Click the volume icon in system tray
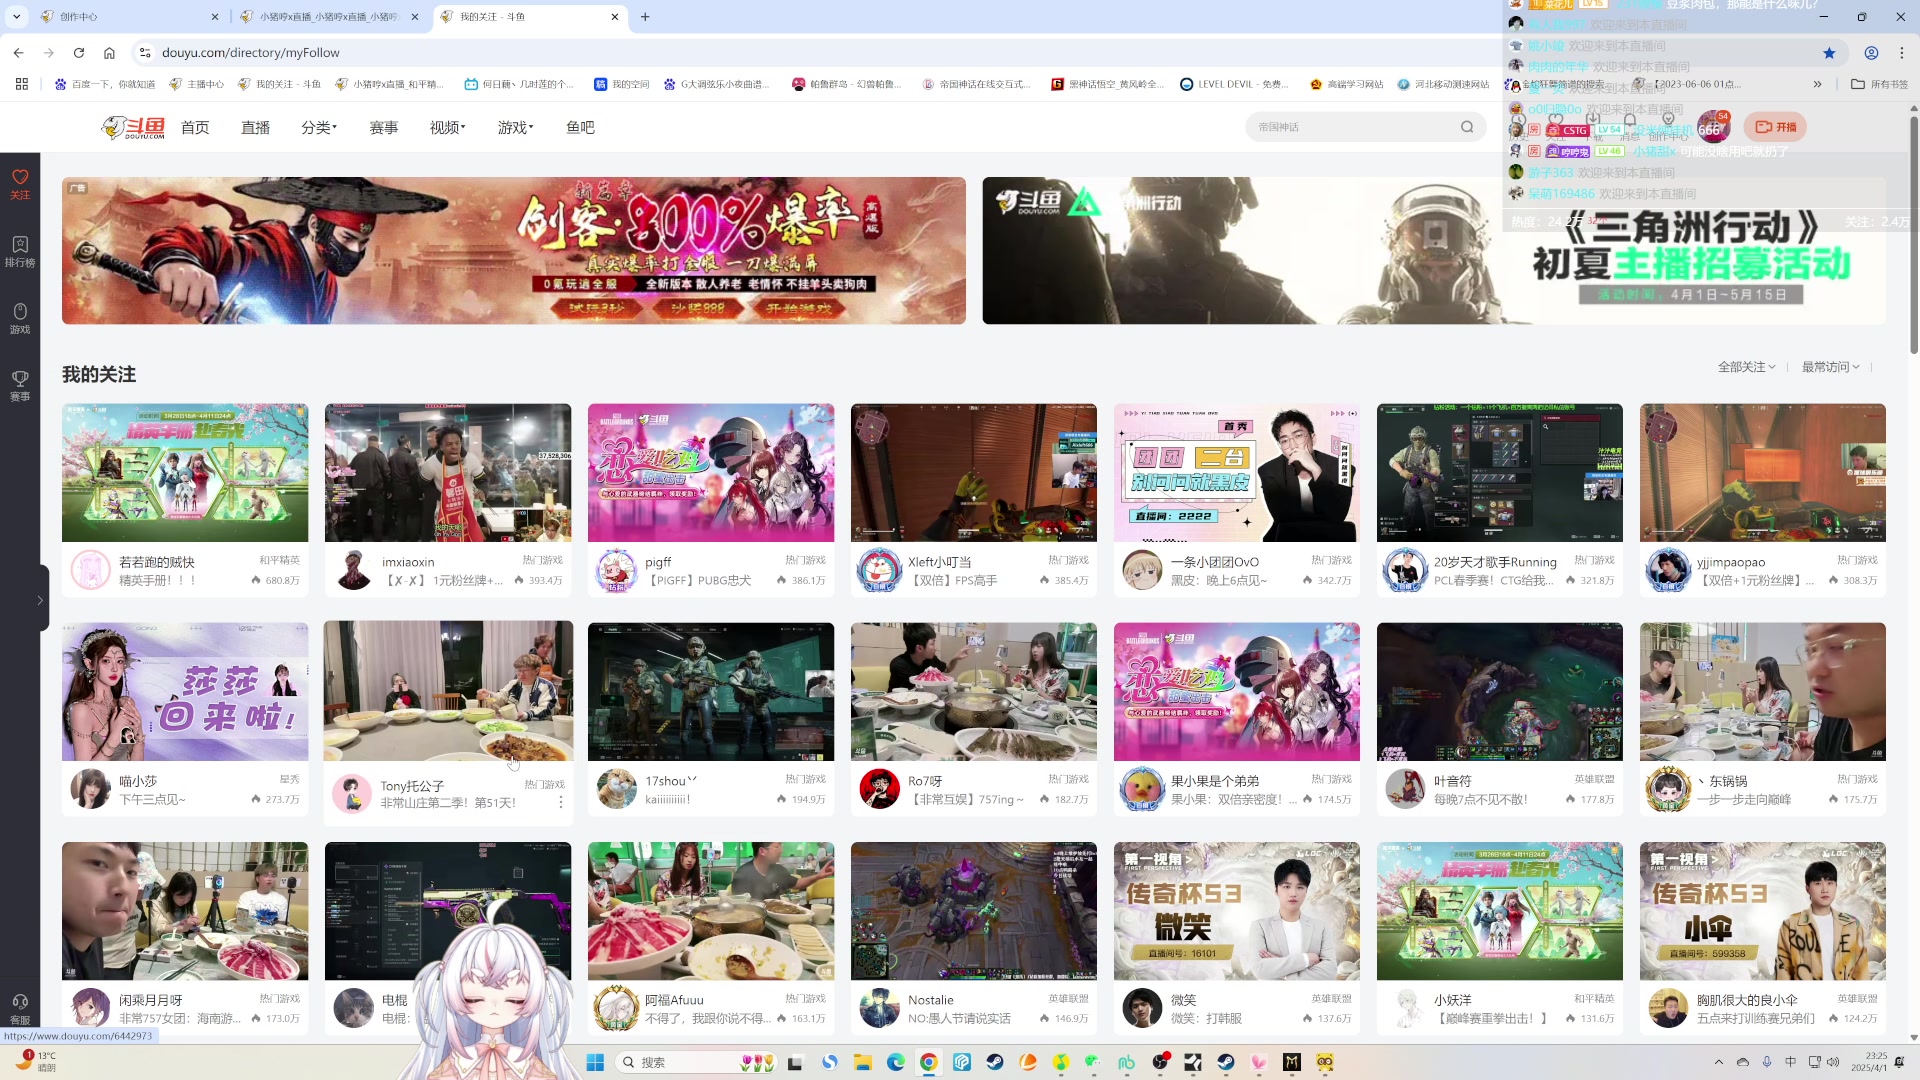Viewport: 1920px width, 1080px height. click(x=1833, y=1062)
